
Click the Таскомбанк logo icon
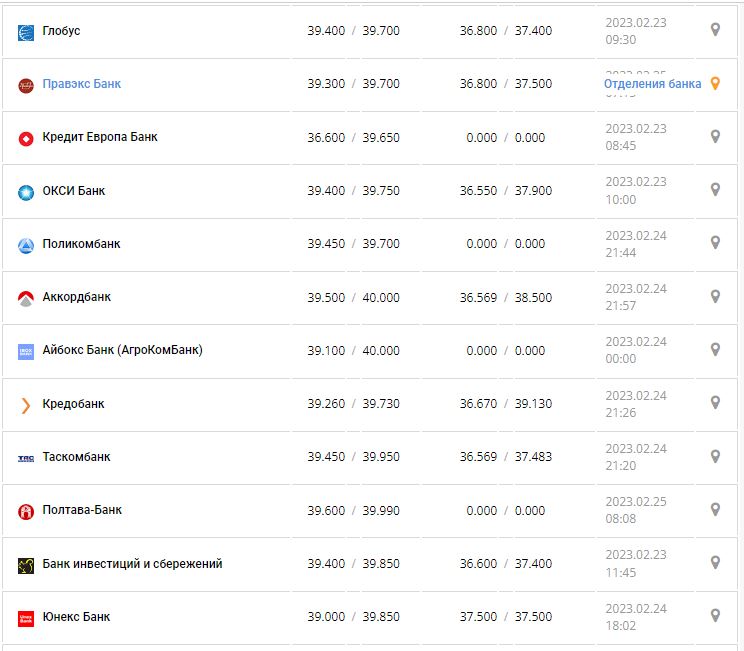tap(26, 458)
